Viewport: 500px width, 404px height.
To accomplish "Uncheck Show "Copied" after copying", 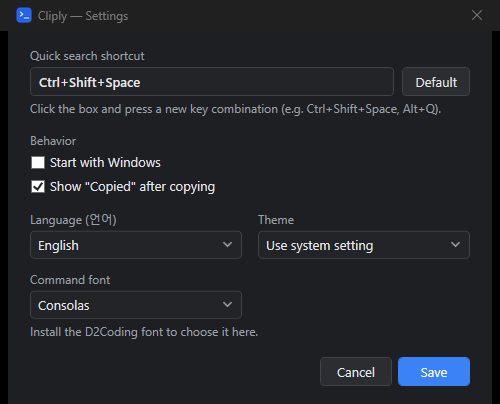I will (38, 187).
